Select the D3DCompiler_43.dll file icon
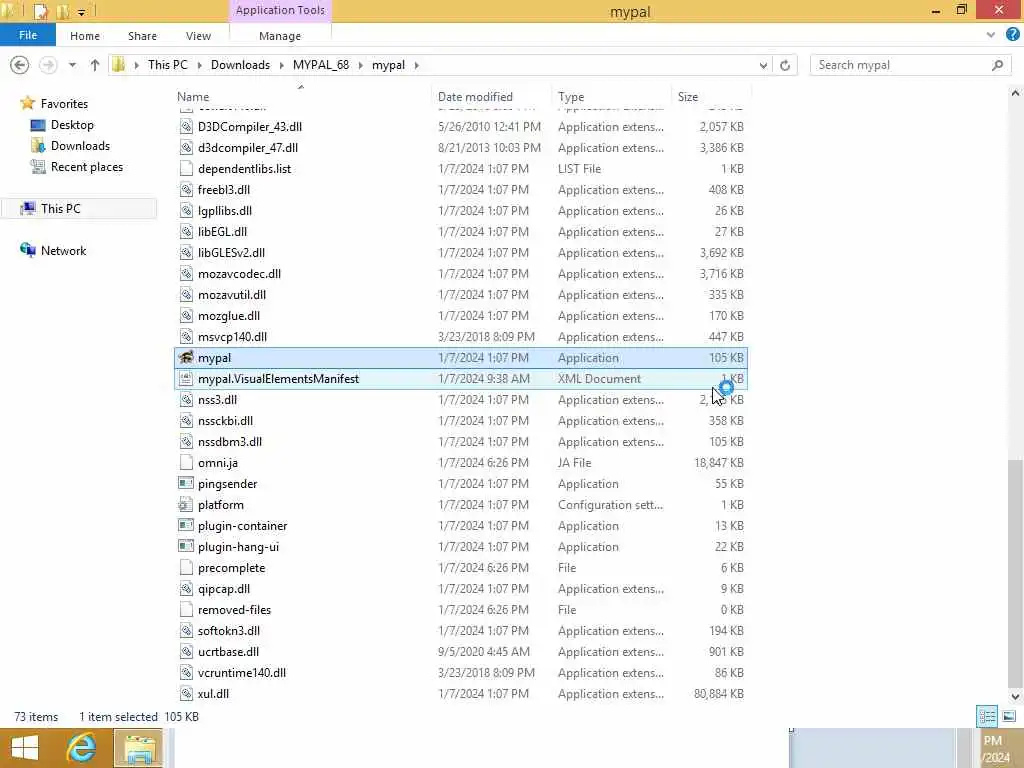 [186, 126]
